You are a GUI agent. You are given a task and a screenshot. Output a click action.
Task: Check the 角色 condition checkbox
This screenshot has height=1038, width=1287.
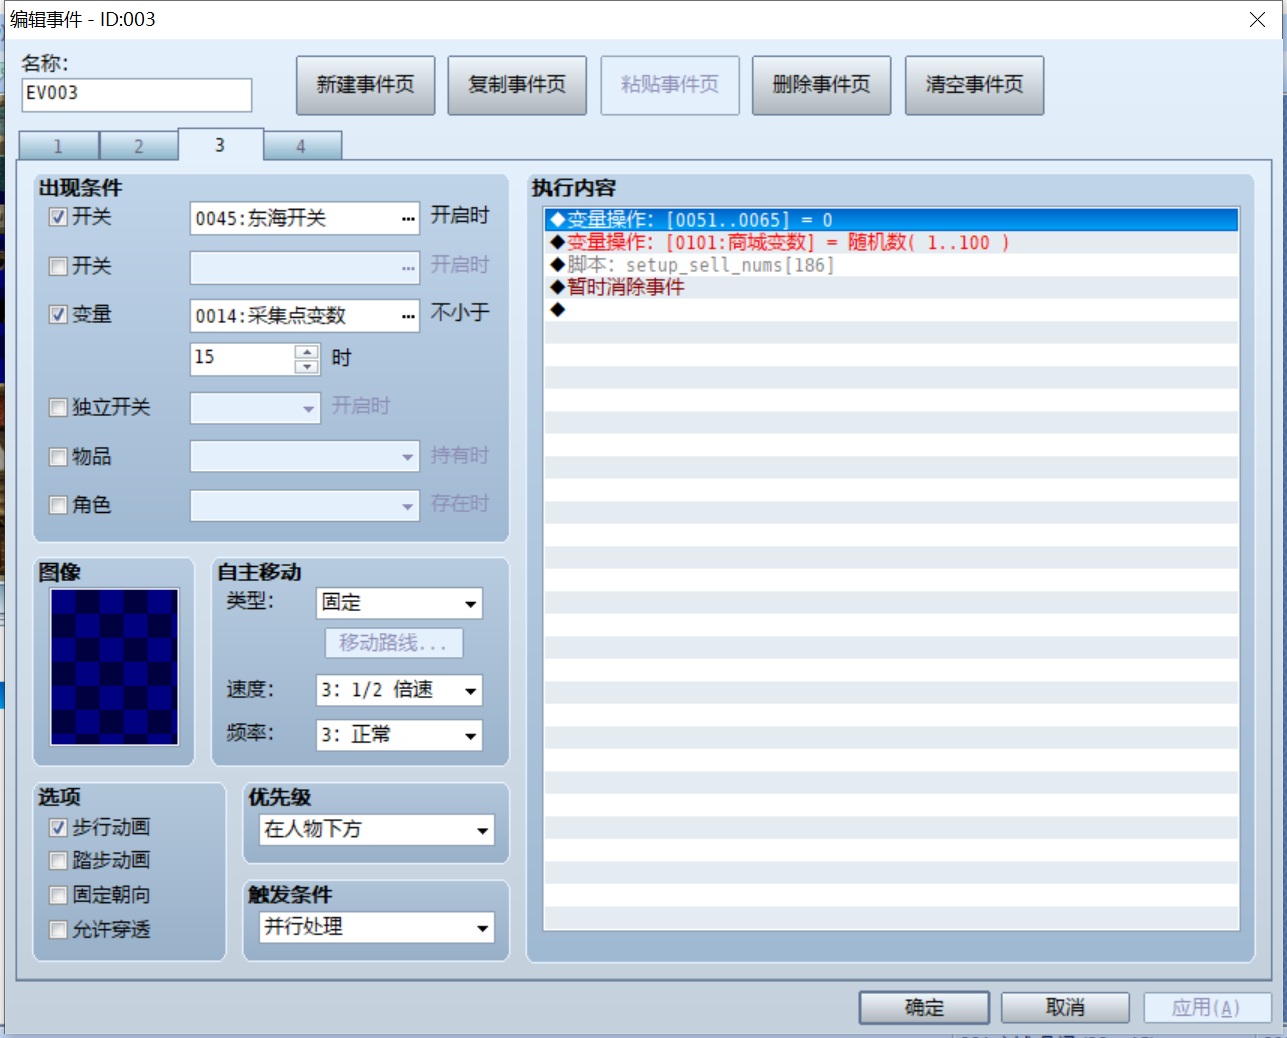58,505
